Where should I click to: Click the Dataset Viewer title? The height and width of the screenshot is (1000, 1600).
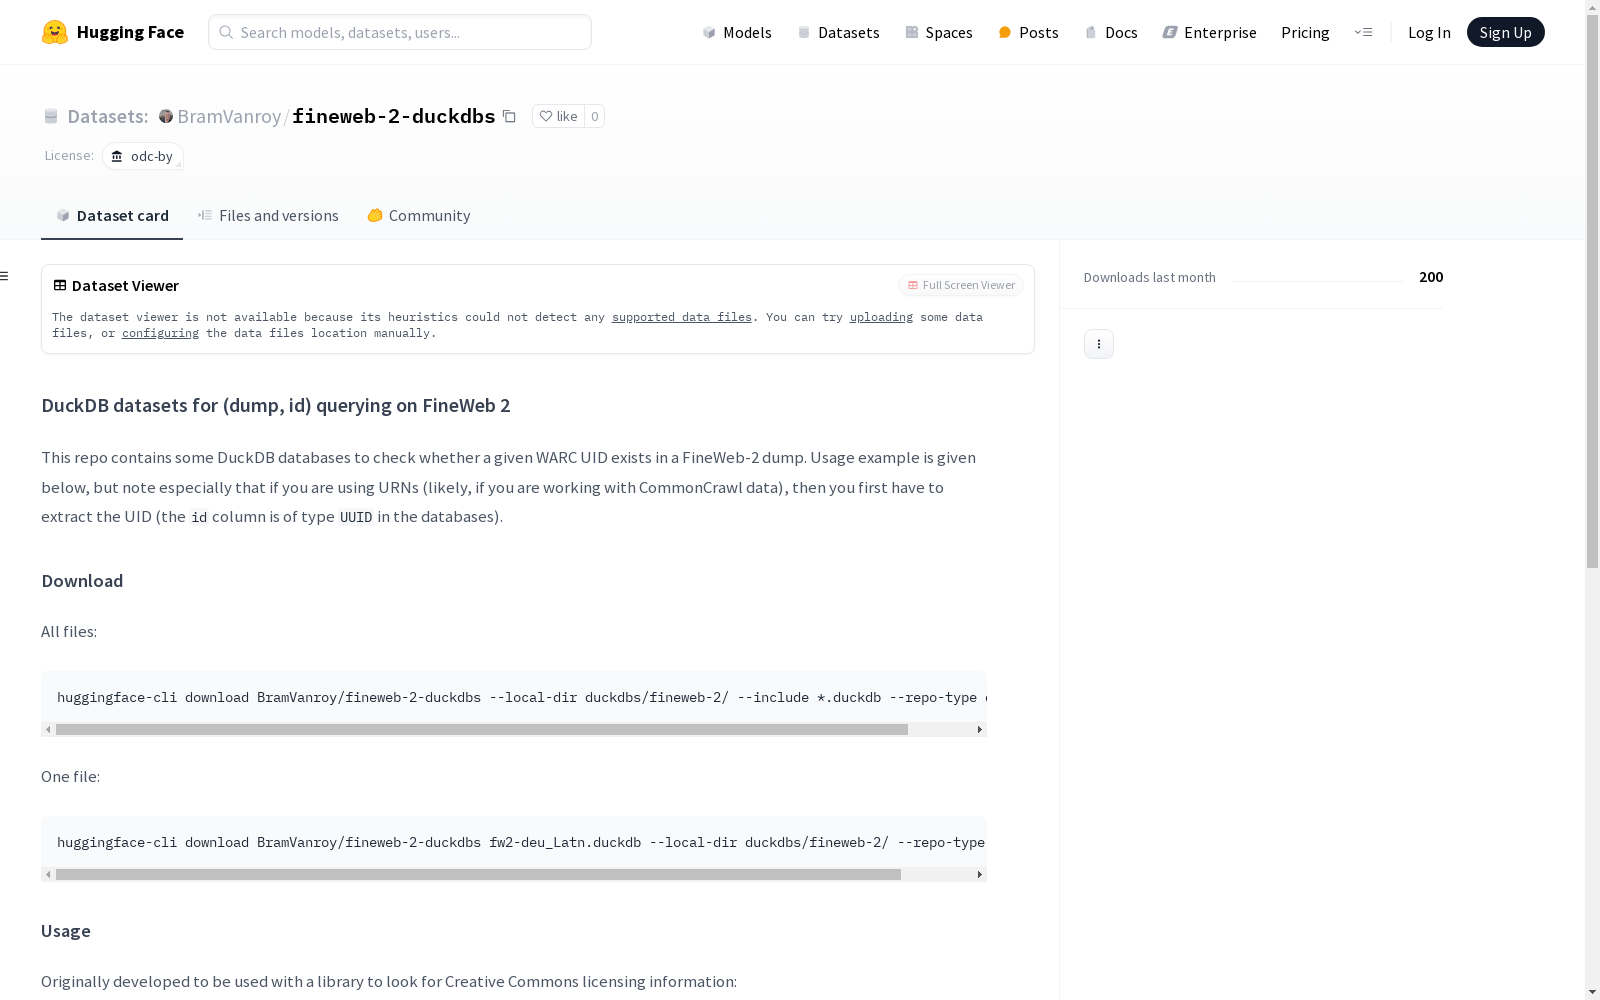point(125,285)
